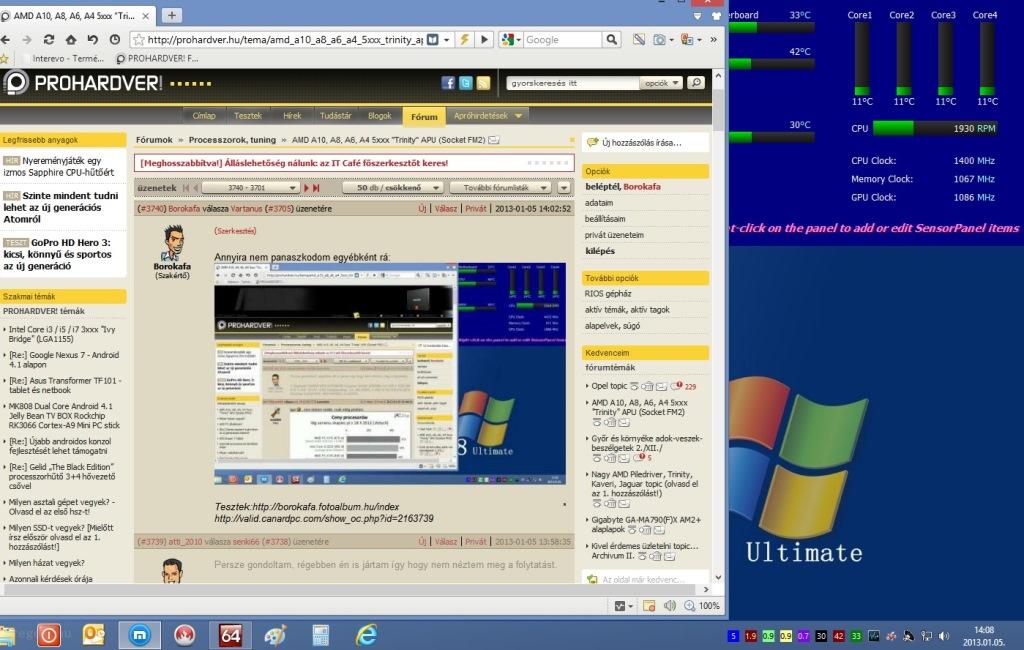Open Prohardver RSS feed icon
The width and height of the screenshot is (1024, 650).
click(x=483, y=83)
